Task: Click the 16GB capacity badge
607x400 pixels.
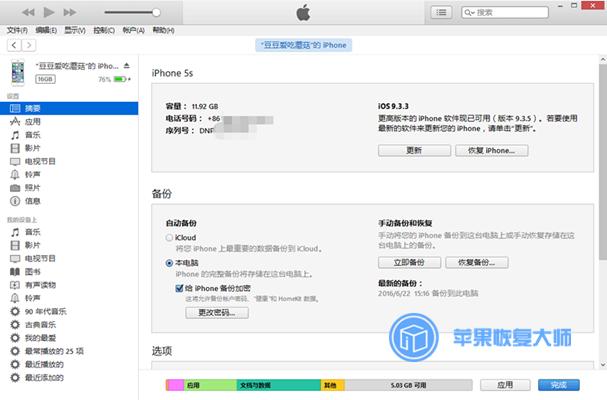Action: click(45, 79)
